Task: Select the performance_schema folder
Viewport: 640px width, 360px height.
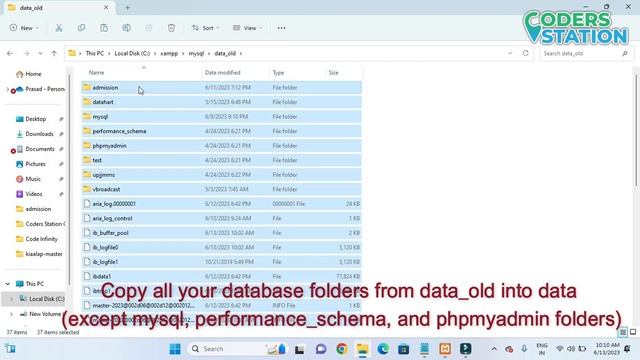Action: coord(221,131)
